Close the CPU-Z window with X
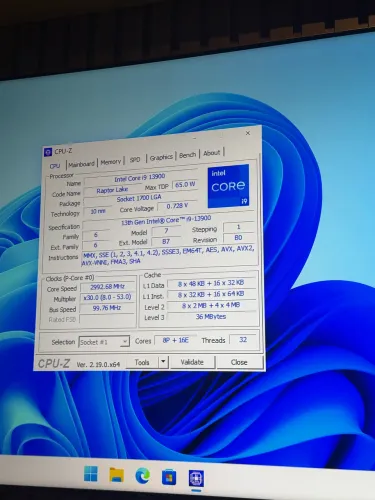The width and height of the screenshot is (375, 500). 248,133
